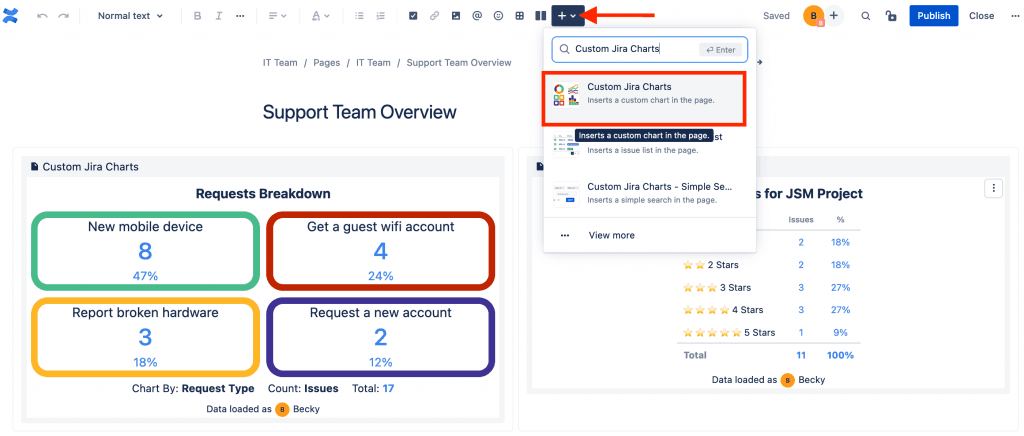Insert a table from toolbar

pos(519,16)
